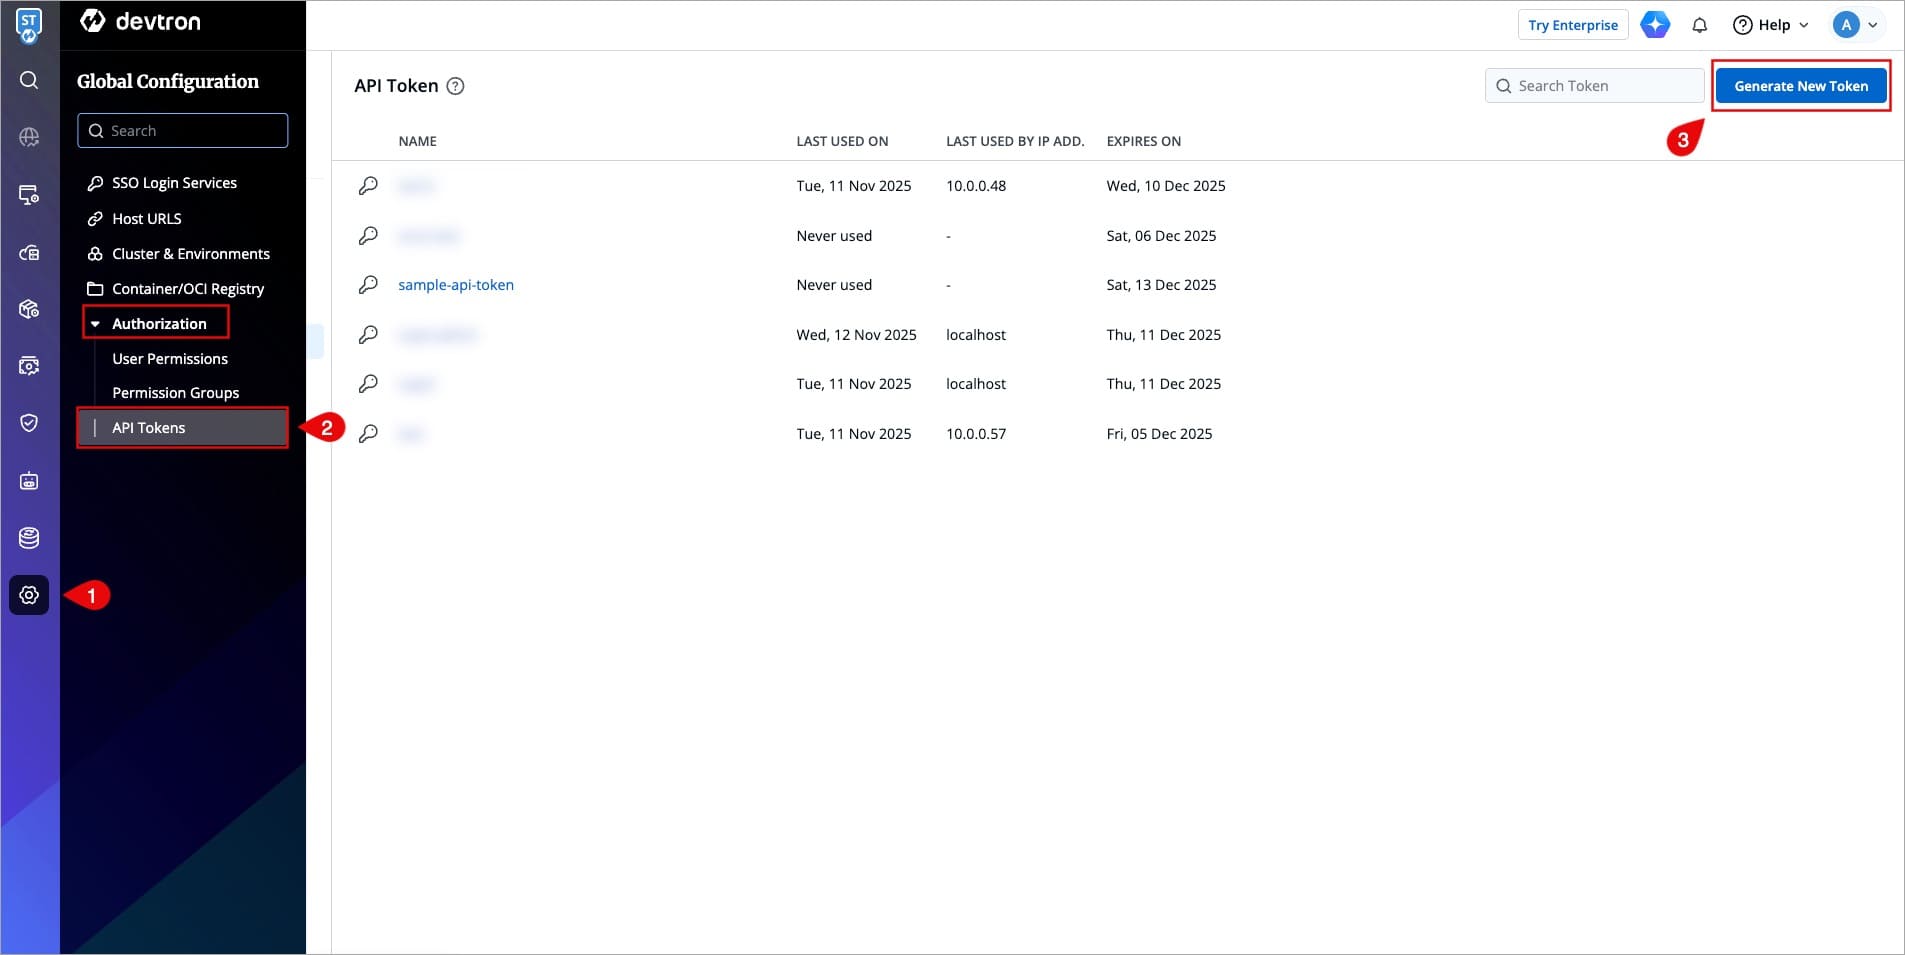This screenshot has width=1905, height=955.
Task: Click the Global Configuration gear icon
Action: [29, 595]
